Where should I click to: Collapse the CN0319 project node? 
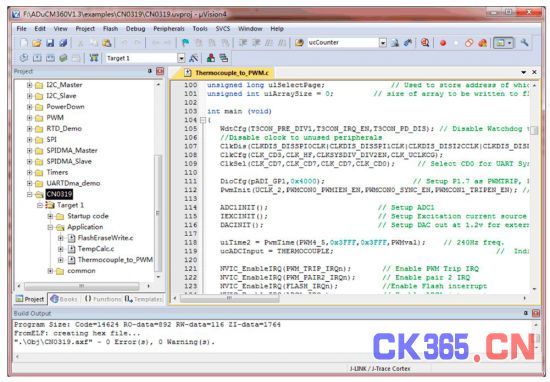(x=30, y=194)
